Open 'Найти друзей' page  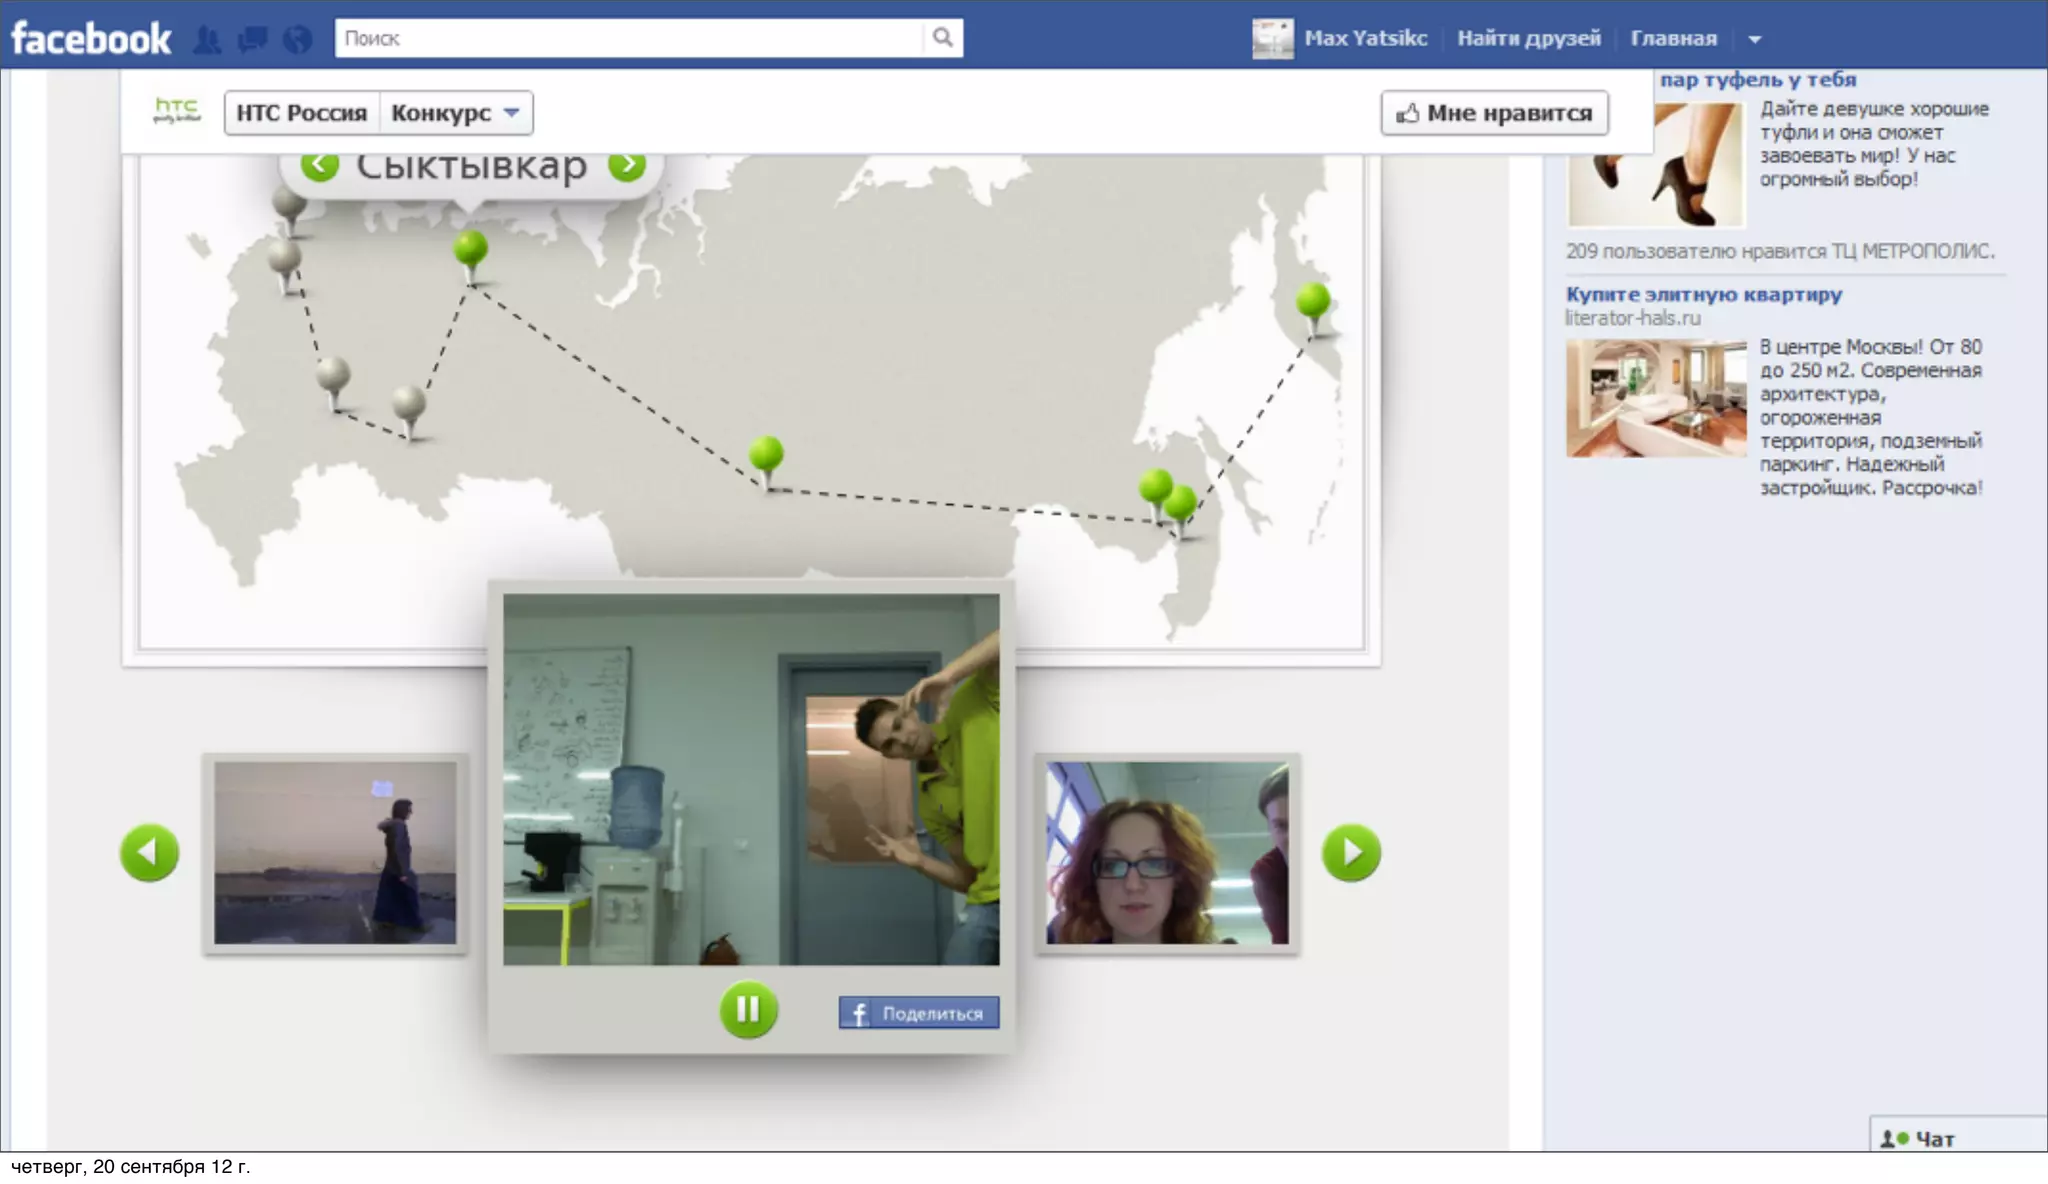pyautogui.click(x=1528, y=39)
